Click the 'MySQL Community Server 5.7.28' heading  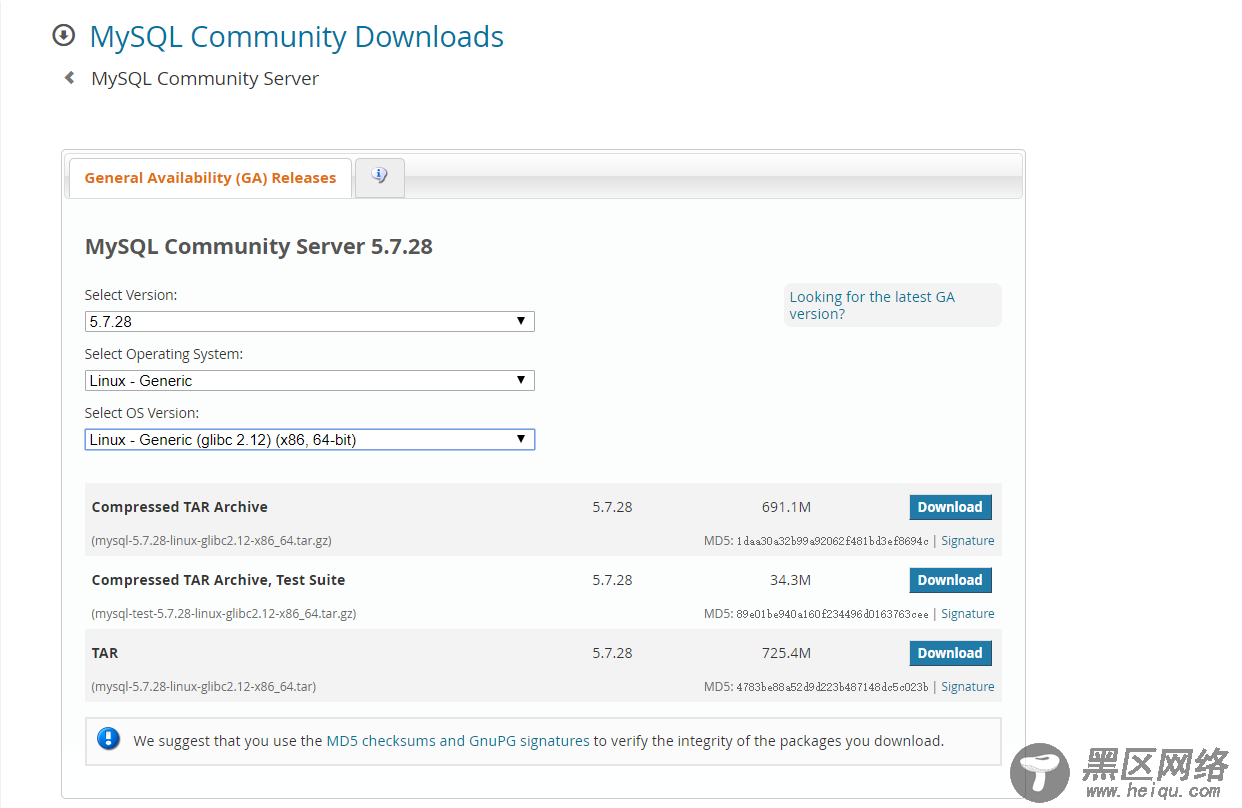[x=259, y=247]
